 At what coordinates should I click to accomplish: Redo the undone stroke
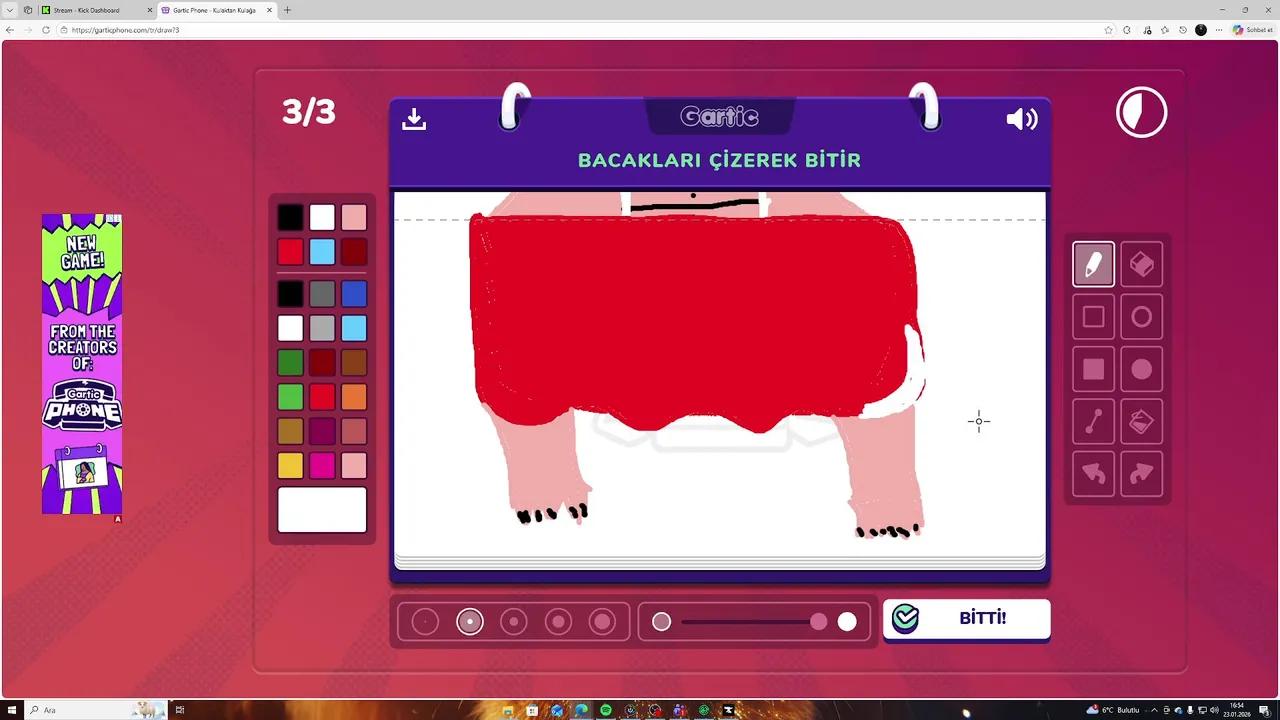tap(1141, 474)
